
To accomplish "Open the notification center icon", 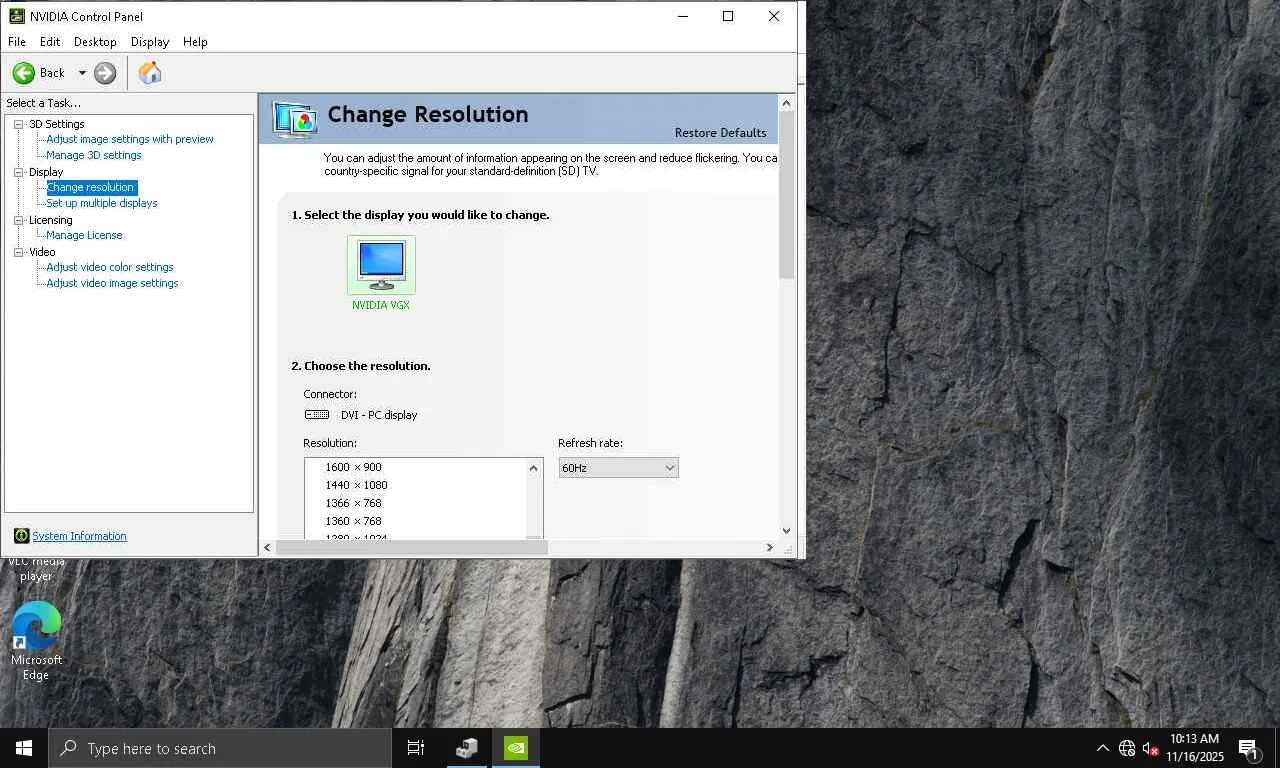I will pos(1248,748).
